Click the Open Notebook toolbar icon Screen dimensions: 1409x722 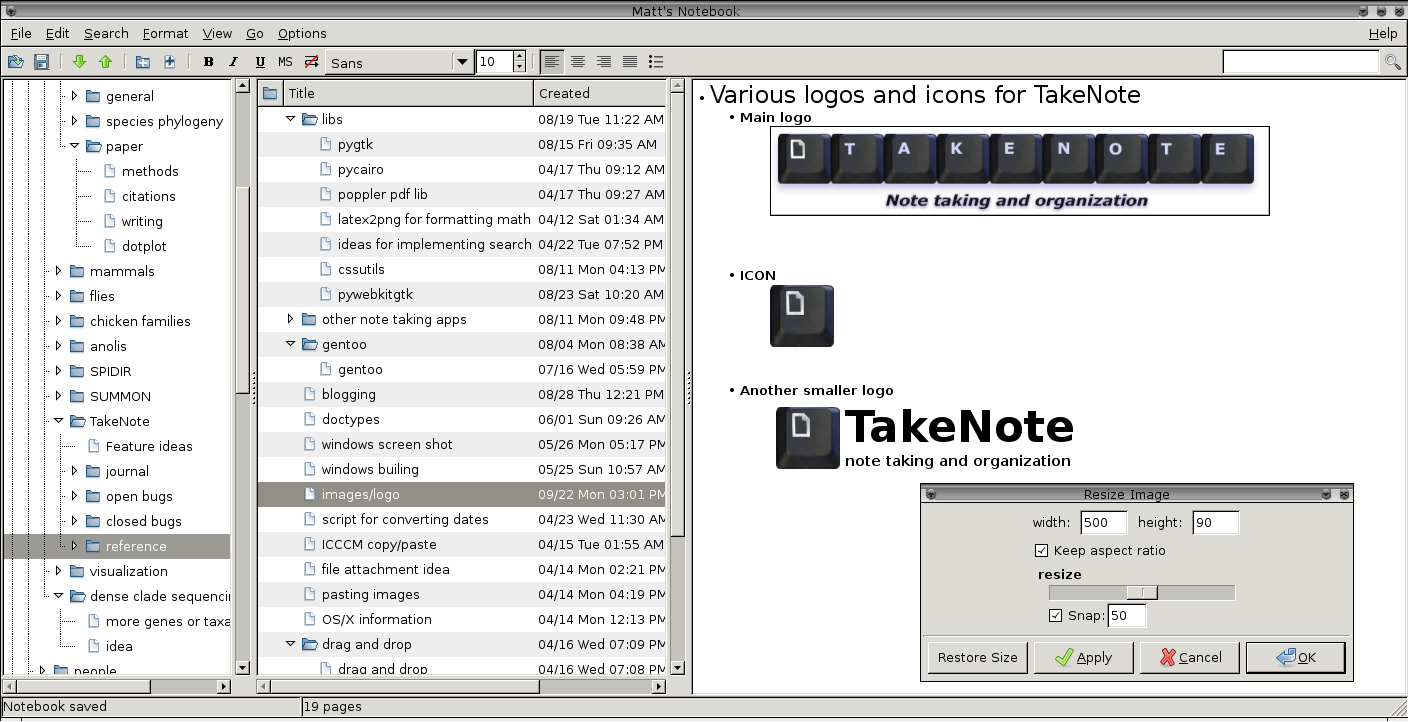pyautogui.click(x=15, y=62)
